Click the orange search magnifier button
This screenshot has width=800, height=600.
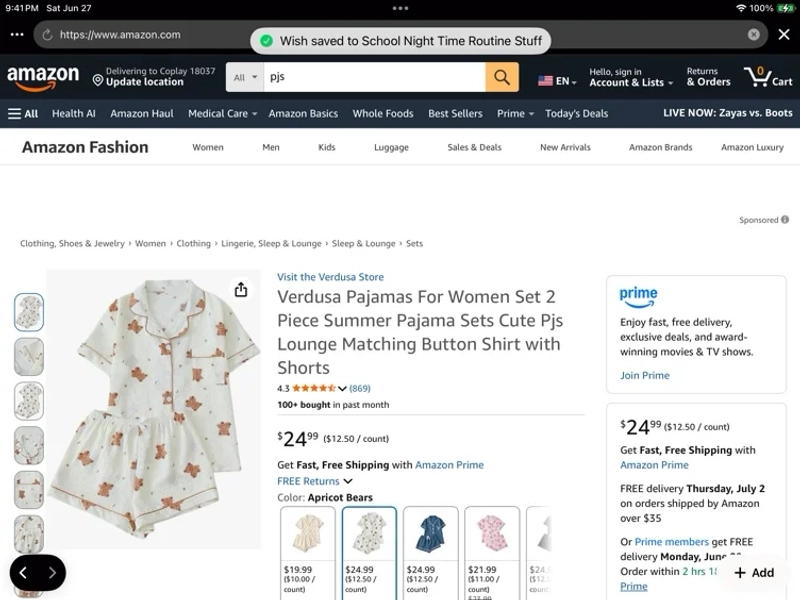click(502, 77)
